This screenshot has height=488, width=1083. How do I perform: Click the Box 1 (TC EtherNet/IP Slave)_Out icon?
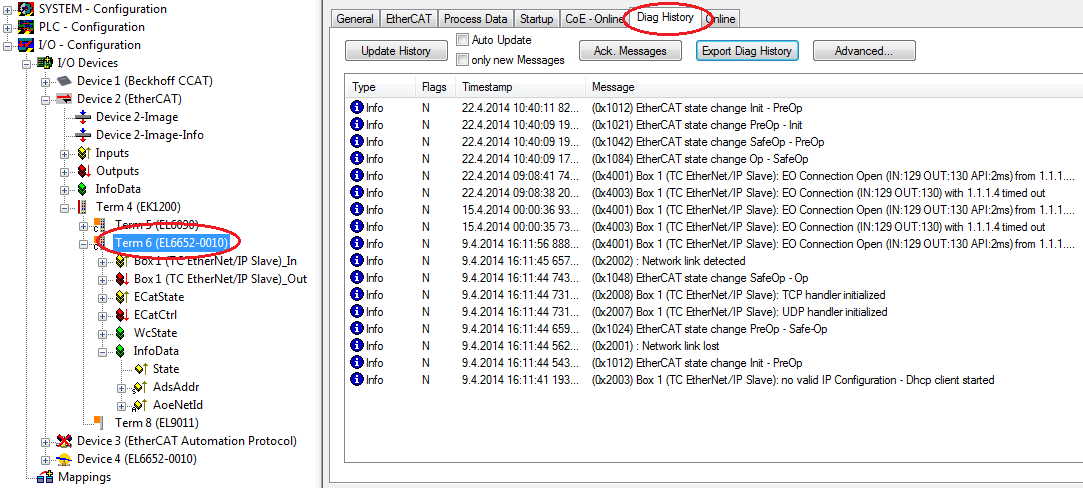pos(122,280)
